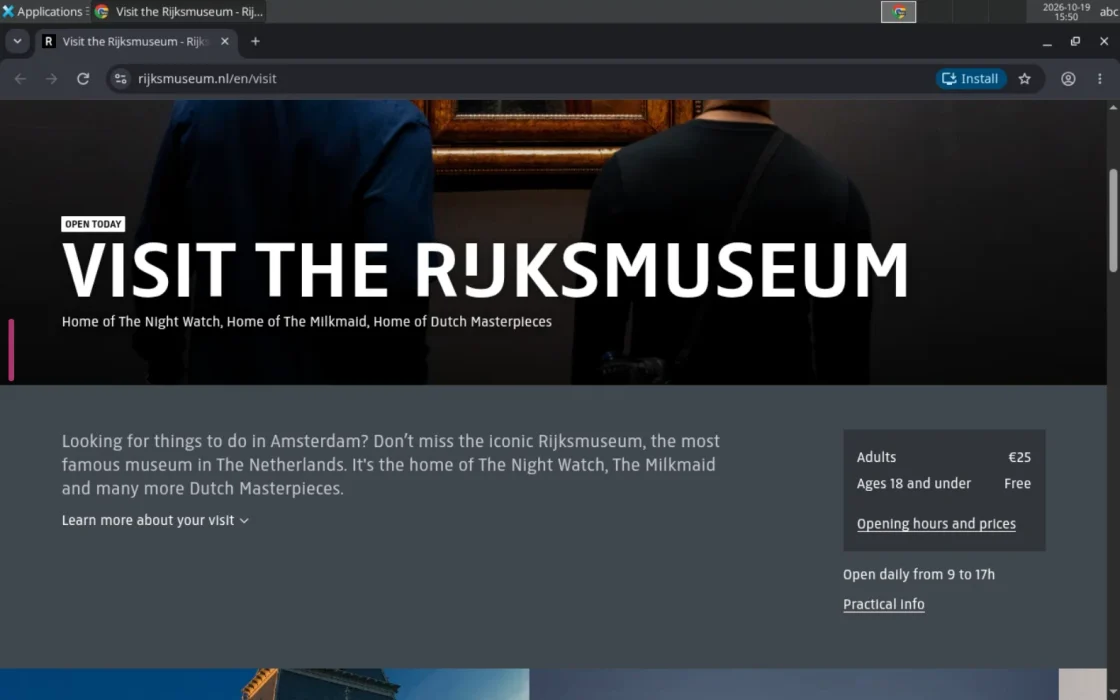Click the Adults €25 price row
This screenshot has height=700, width=1120.
coord(944,457)
